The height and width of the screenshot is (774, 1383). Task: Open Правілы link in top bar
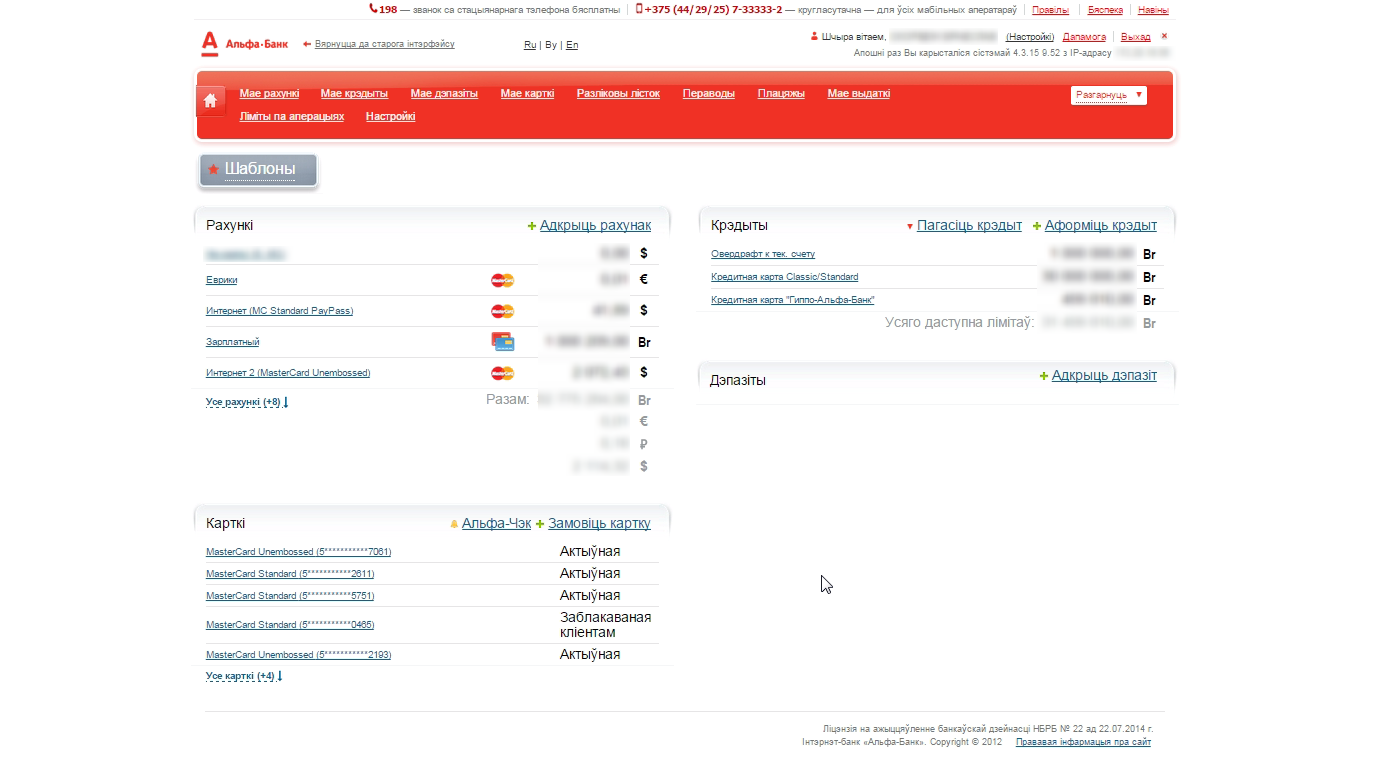1050,10
